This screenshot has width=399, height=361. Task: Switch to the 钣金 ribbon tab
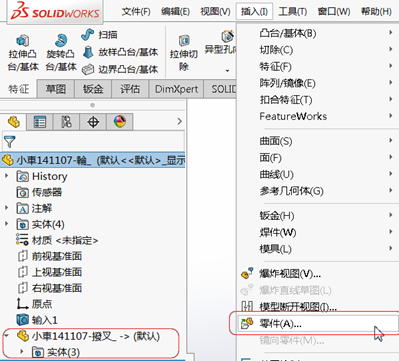point(93,89)
